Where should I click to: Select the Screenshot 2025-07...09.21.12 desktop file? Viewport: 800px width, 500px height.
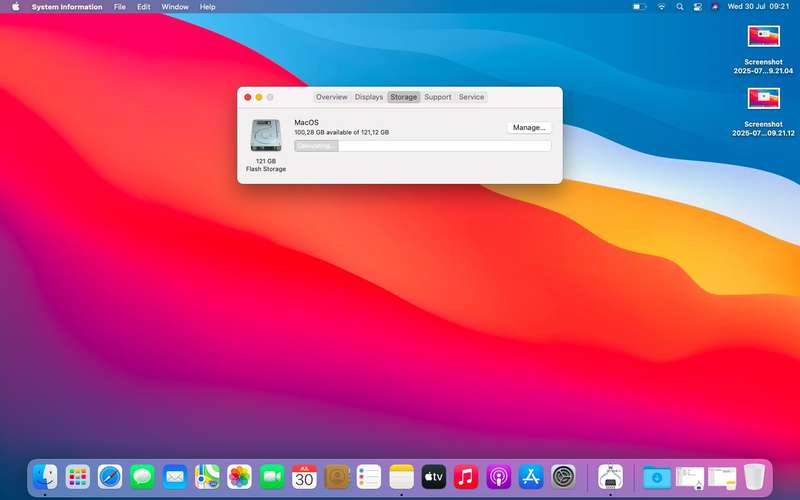point(763,113)
